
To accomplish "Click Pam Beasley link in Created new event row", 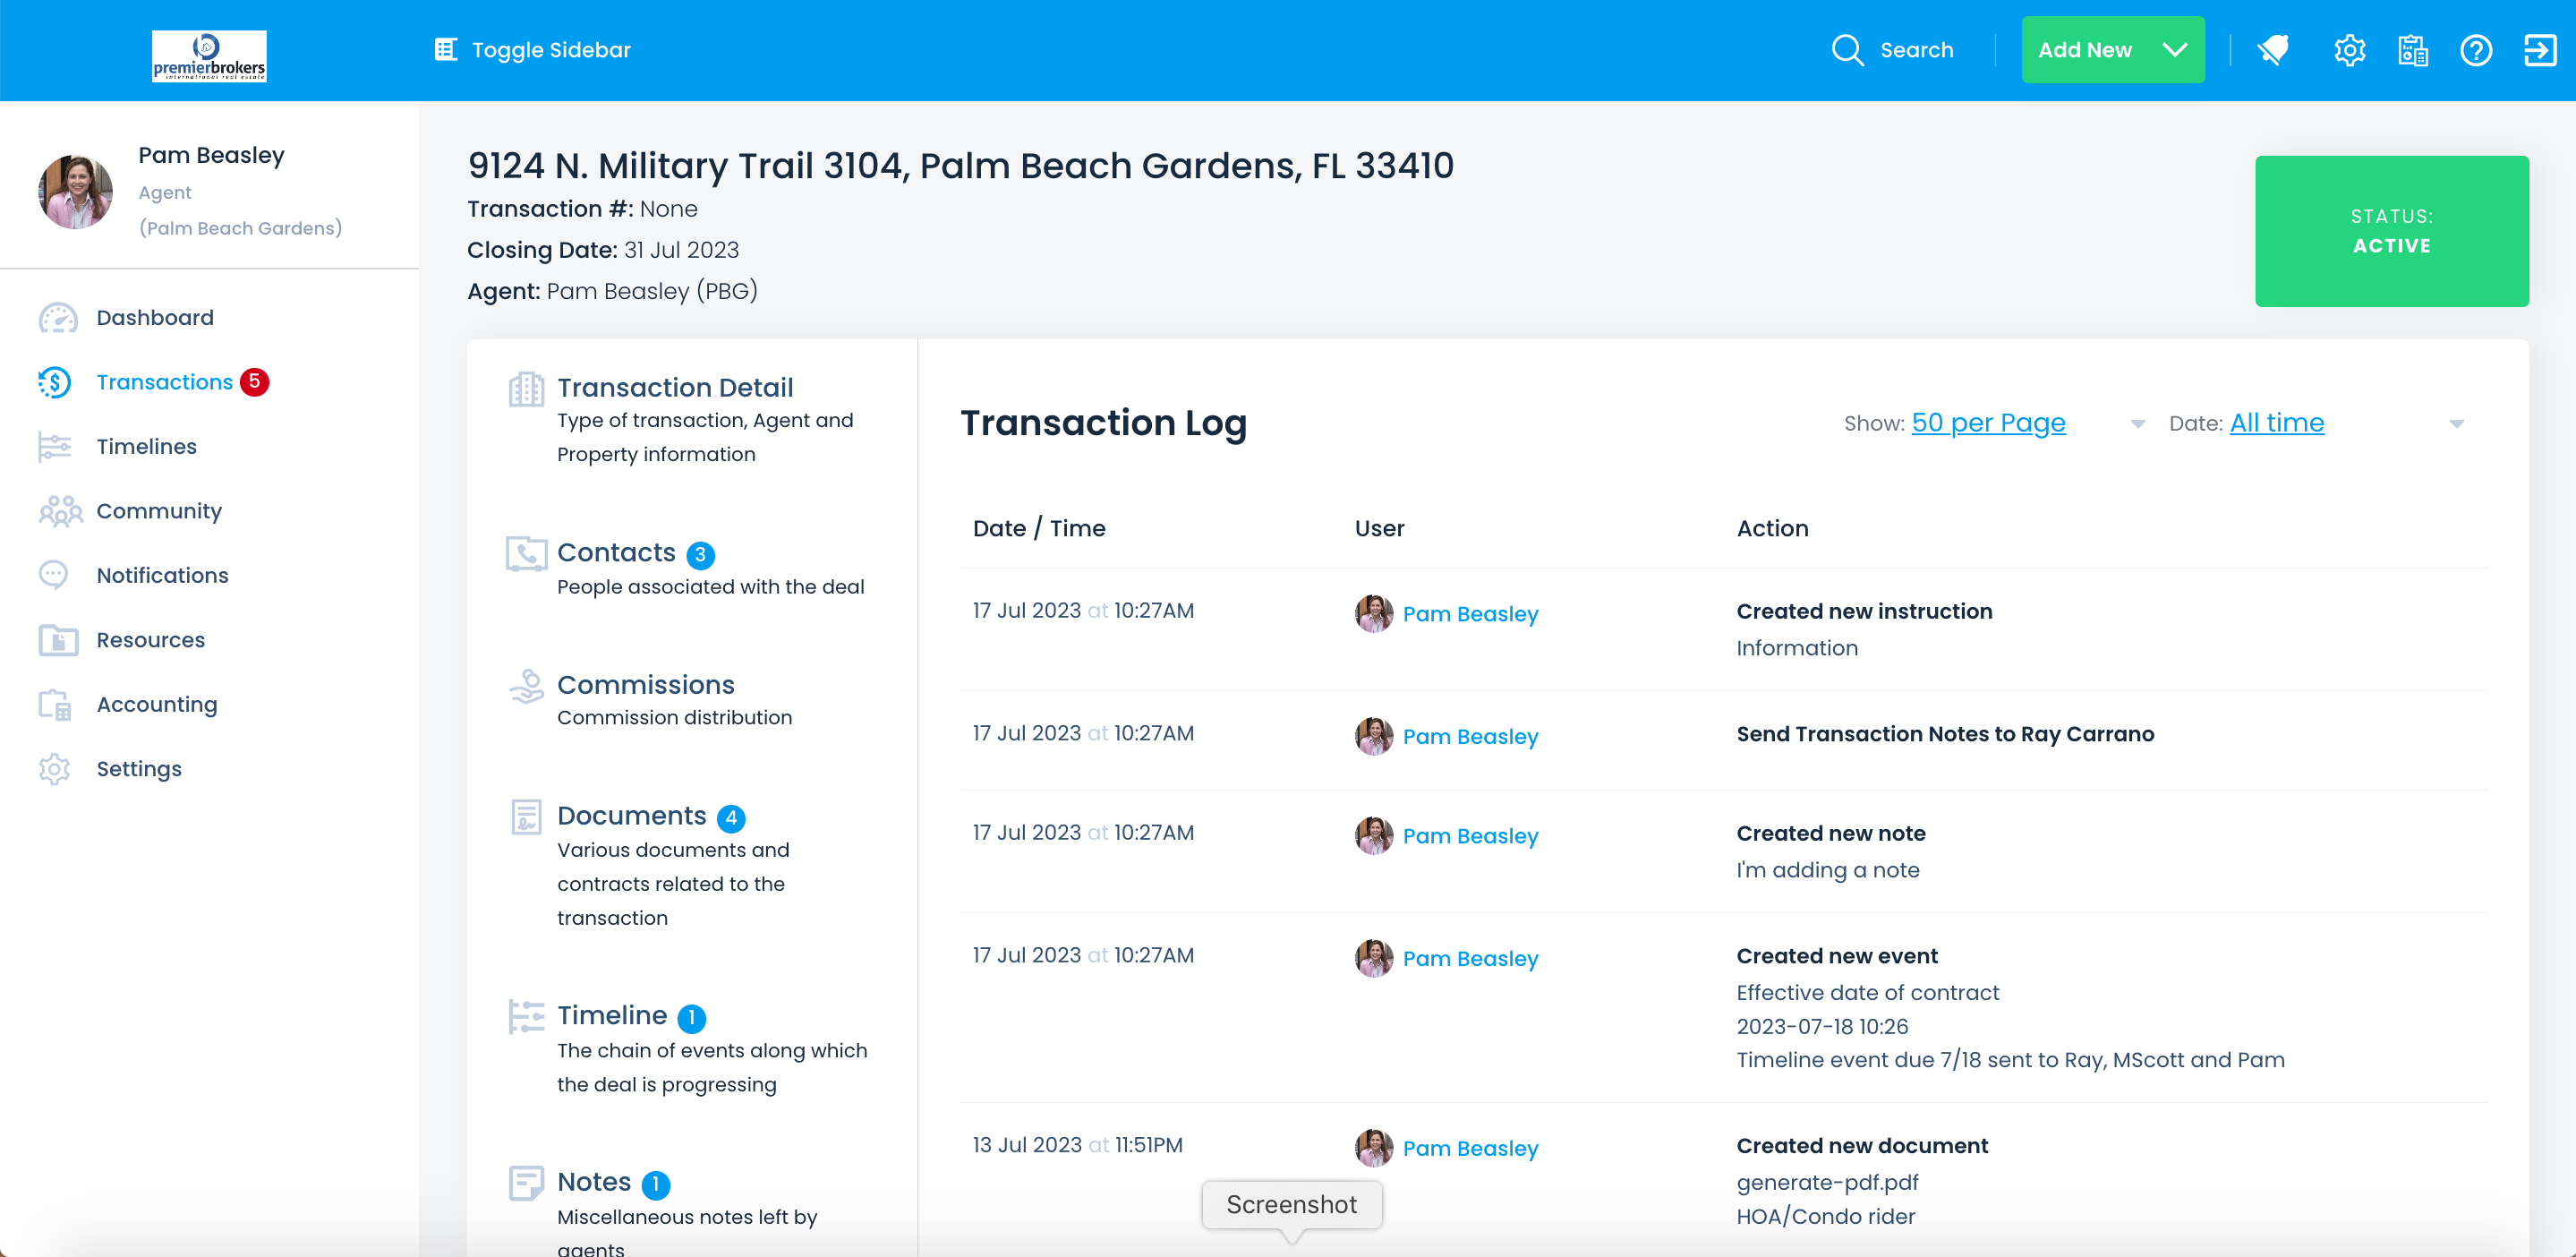I will tap(1469, 959).
